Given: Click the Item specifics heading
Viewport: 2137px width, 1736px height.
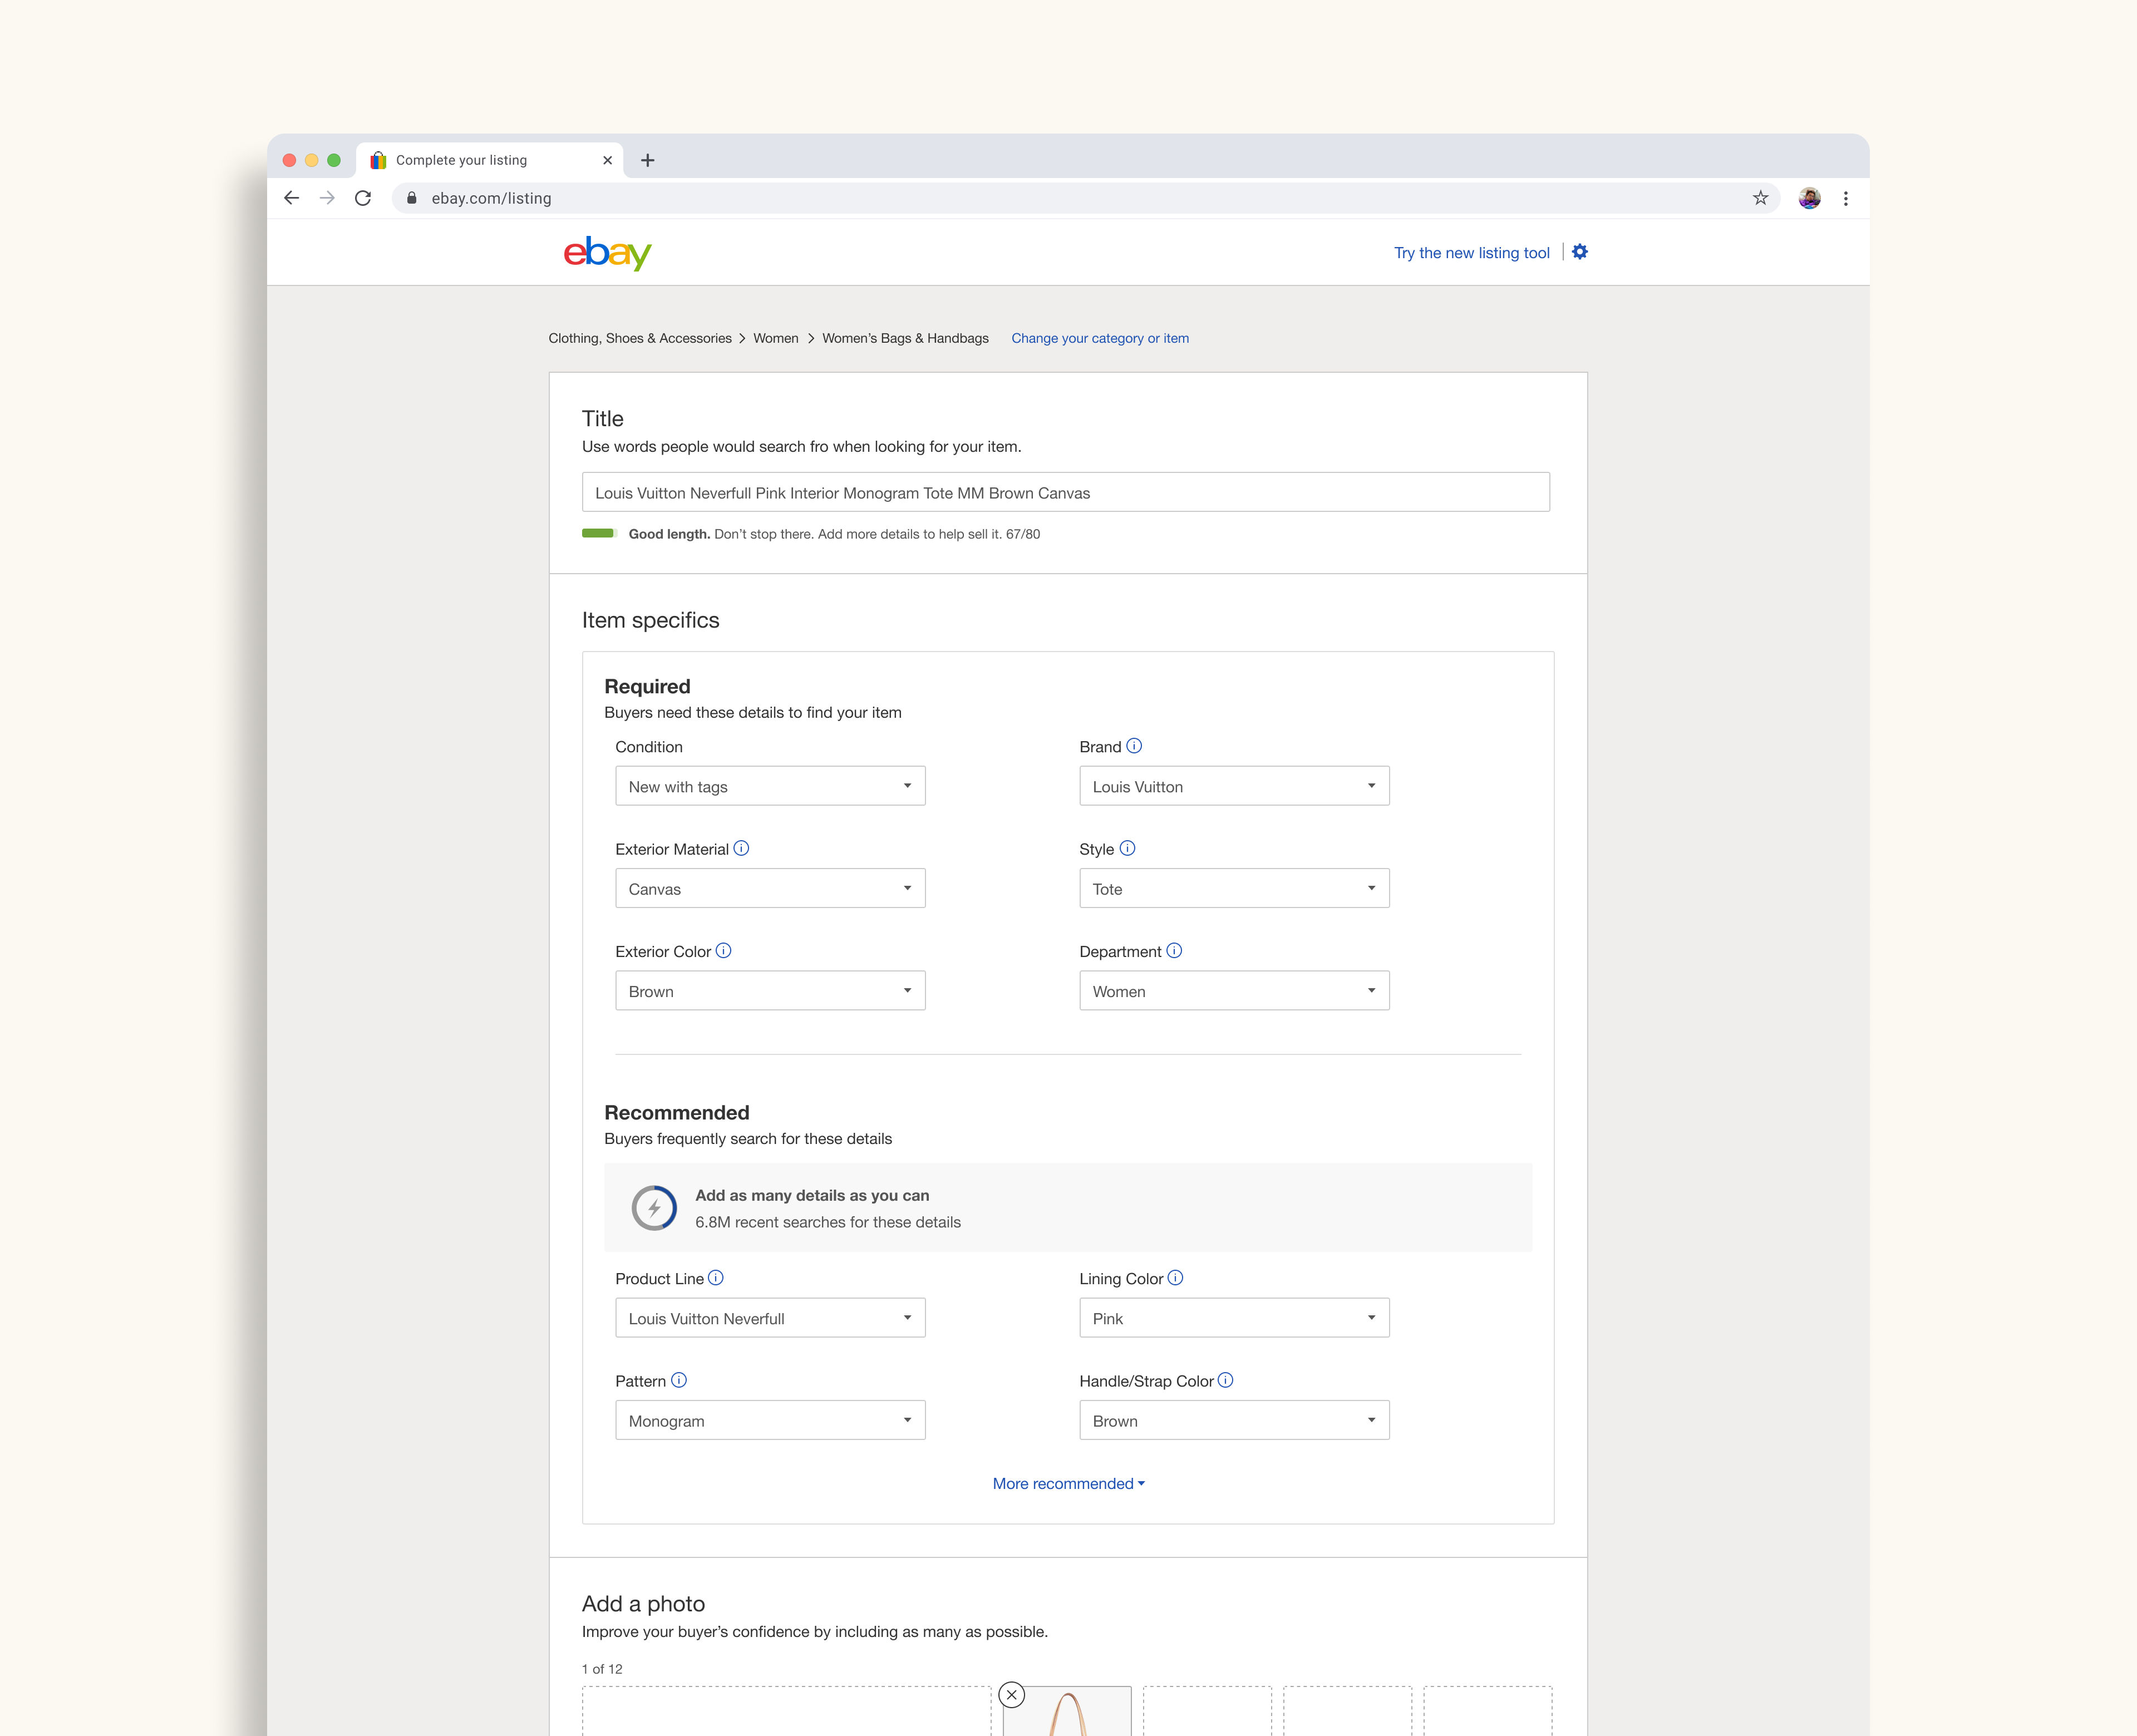Looking at the screenshot, I should point(651,620).
